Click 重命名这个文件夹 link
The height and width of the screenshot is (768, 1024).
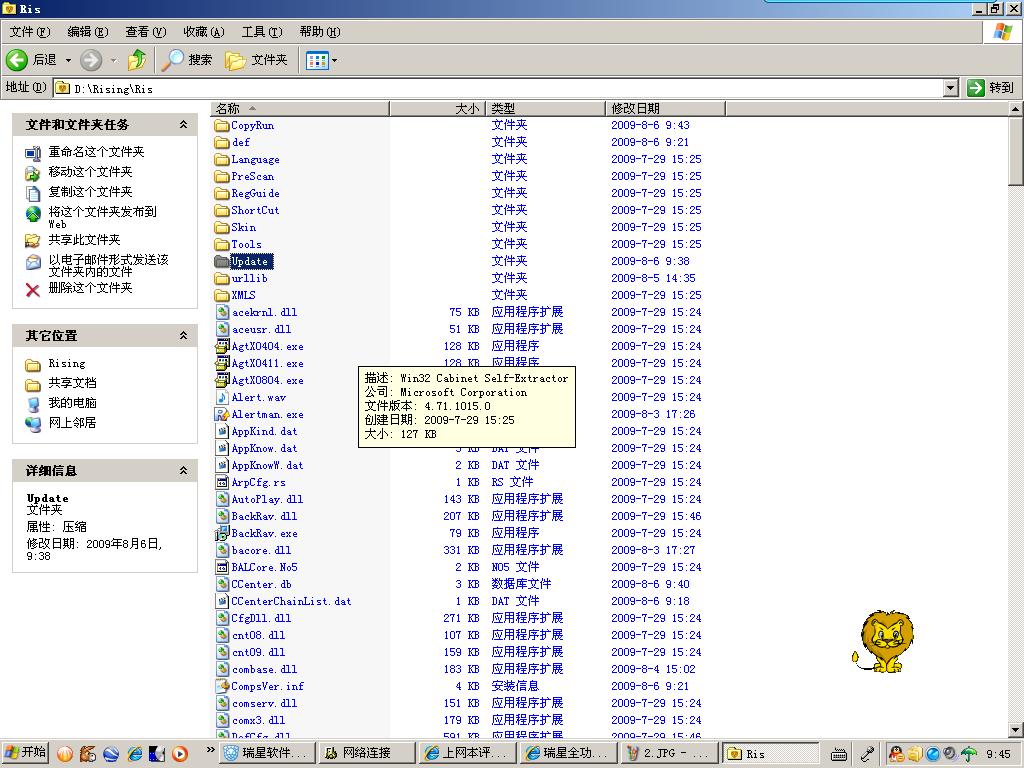96,152
